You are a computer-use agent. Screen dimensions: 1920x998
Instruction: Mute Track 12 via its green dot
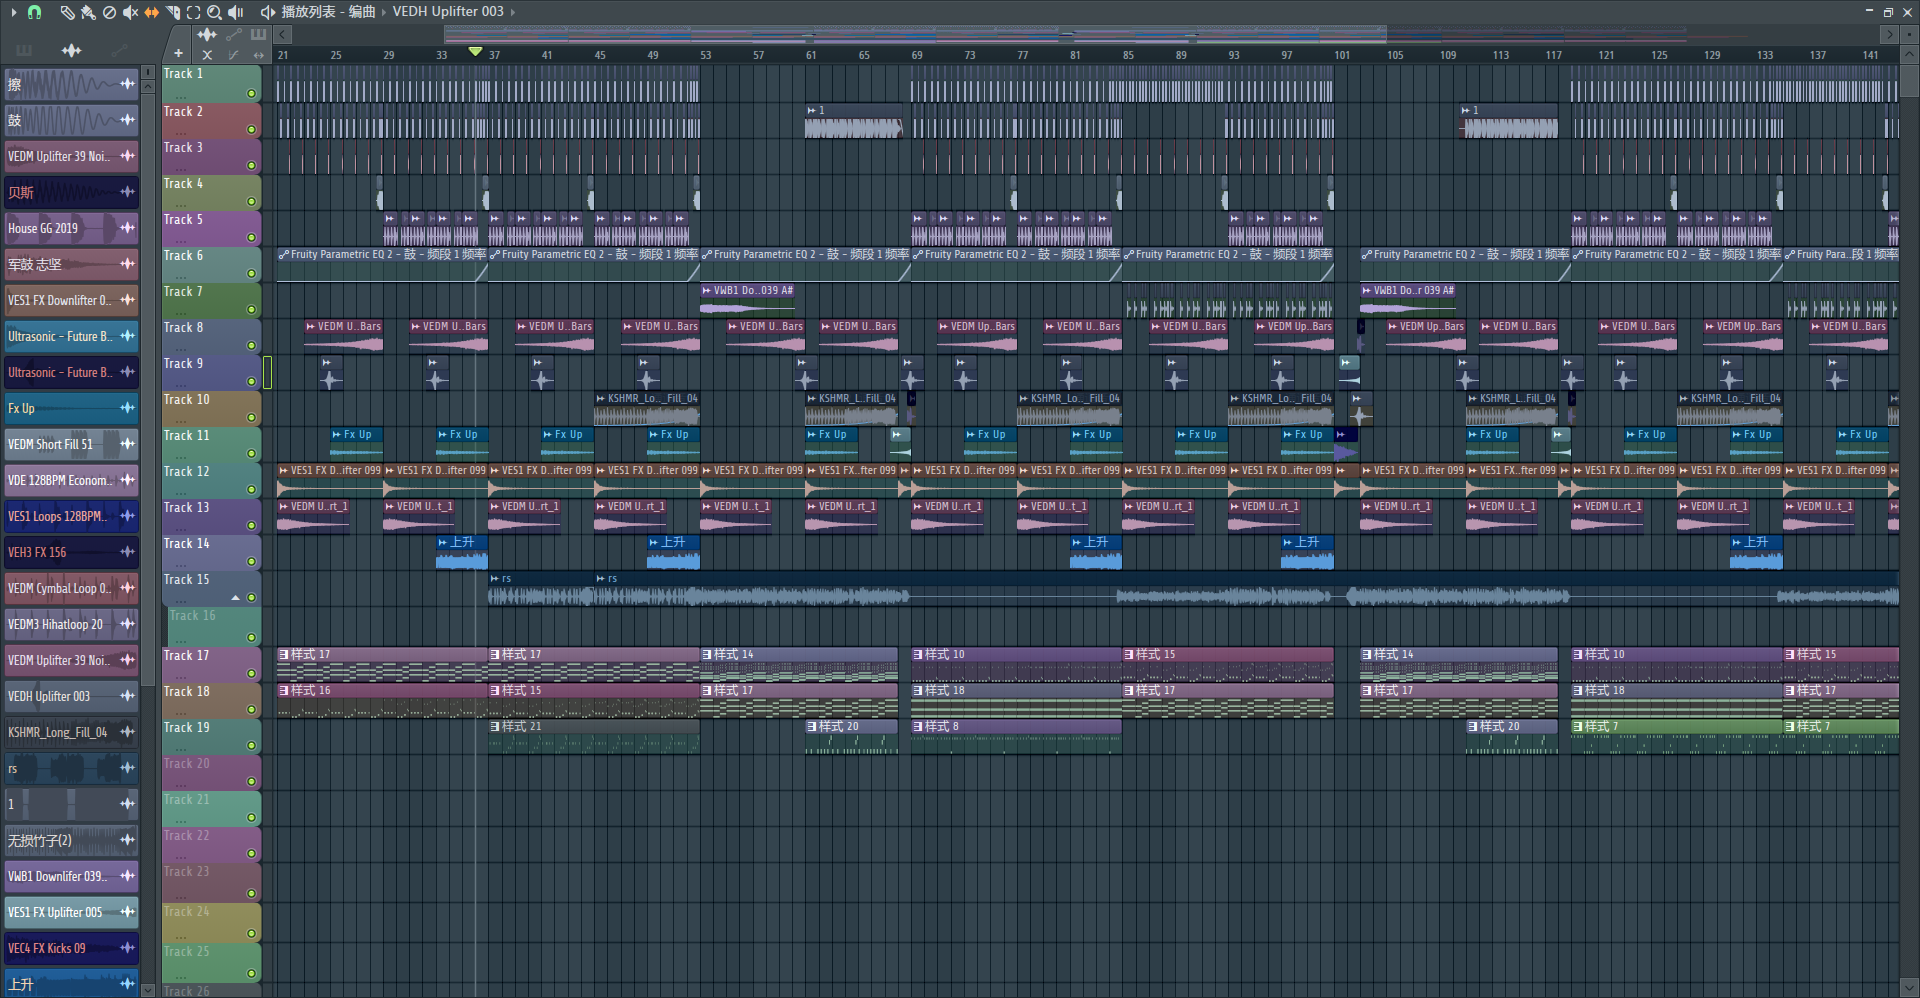(x=252, y=490)
